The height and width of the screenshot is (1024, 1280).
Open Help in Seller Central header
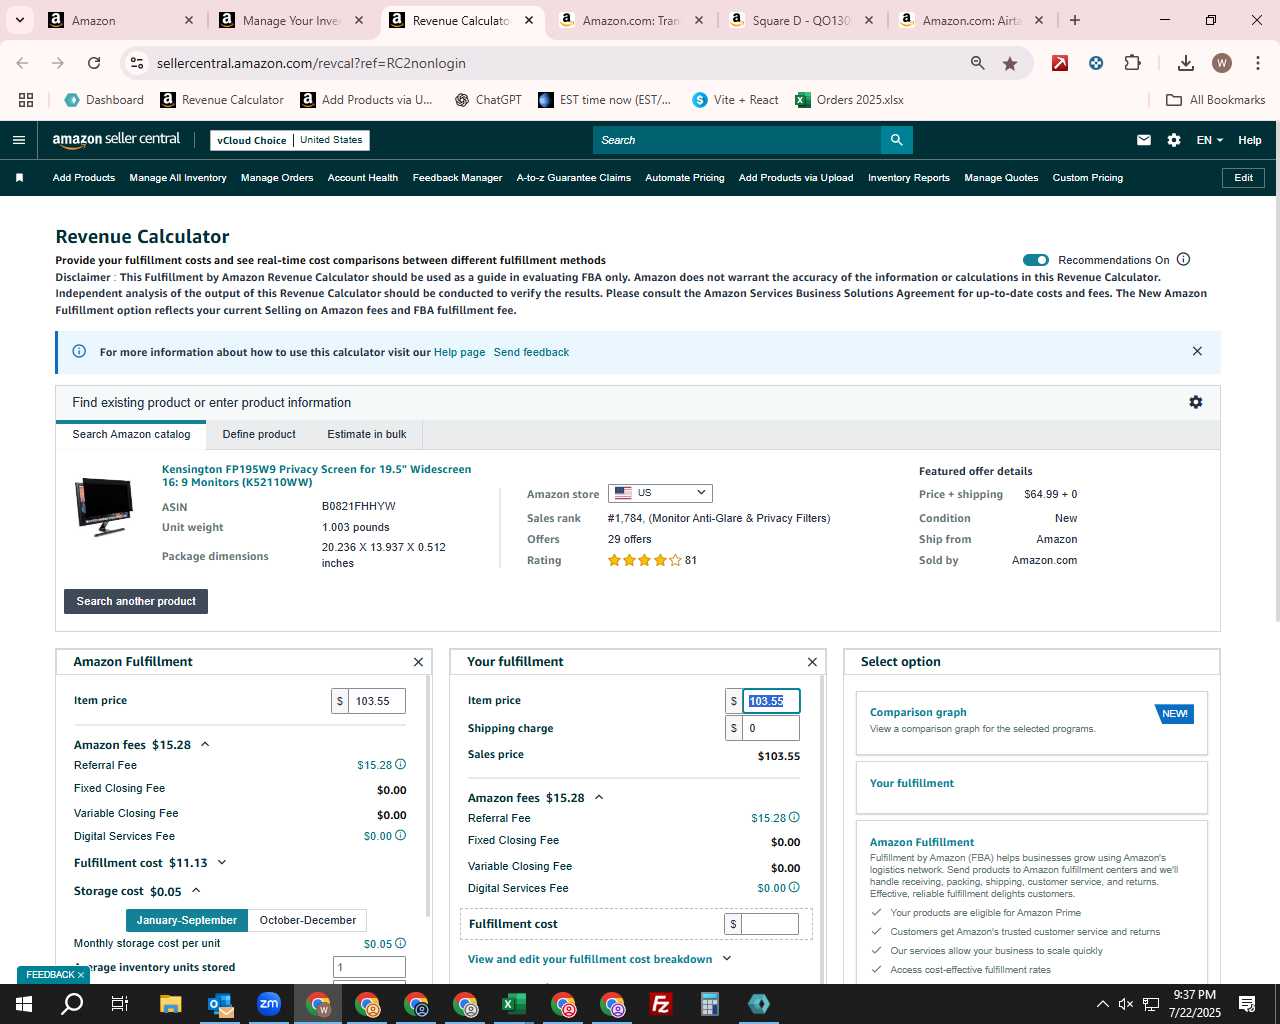pyautogui.click(x=1250, y=140)
